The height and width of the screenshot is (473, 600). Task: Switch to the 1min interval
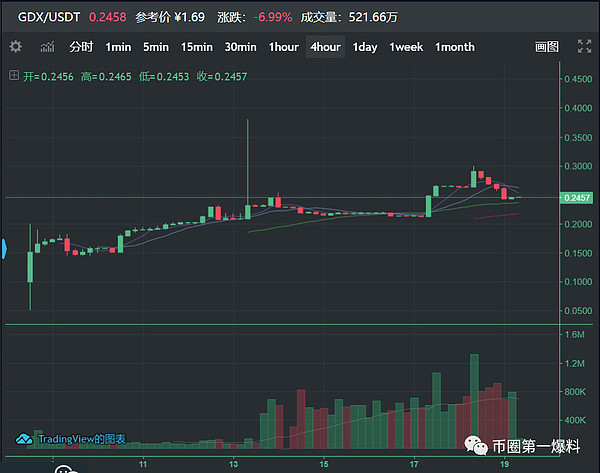[x=118, y=47]
